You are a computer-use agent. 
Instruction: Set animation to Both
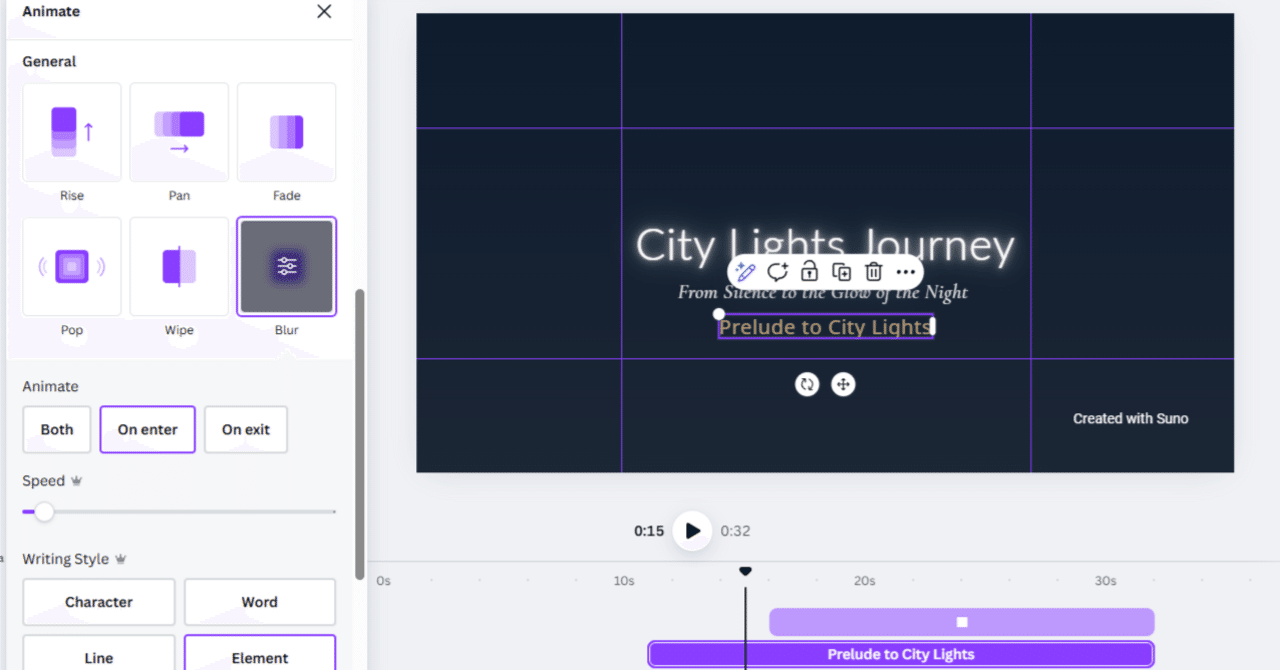click(x=57, y=429)
